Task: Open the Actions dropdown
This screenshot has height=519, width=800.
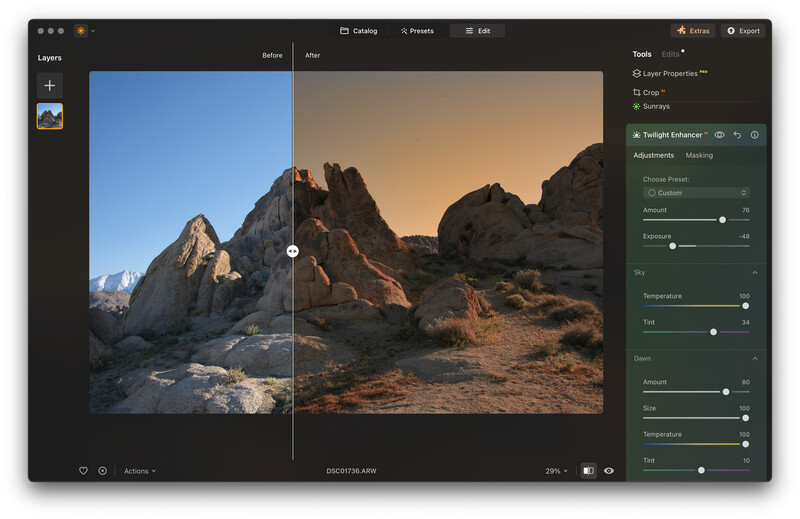Action: click(140, 471)
